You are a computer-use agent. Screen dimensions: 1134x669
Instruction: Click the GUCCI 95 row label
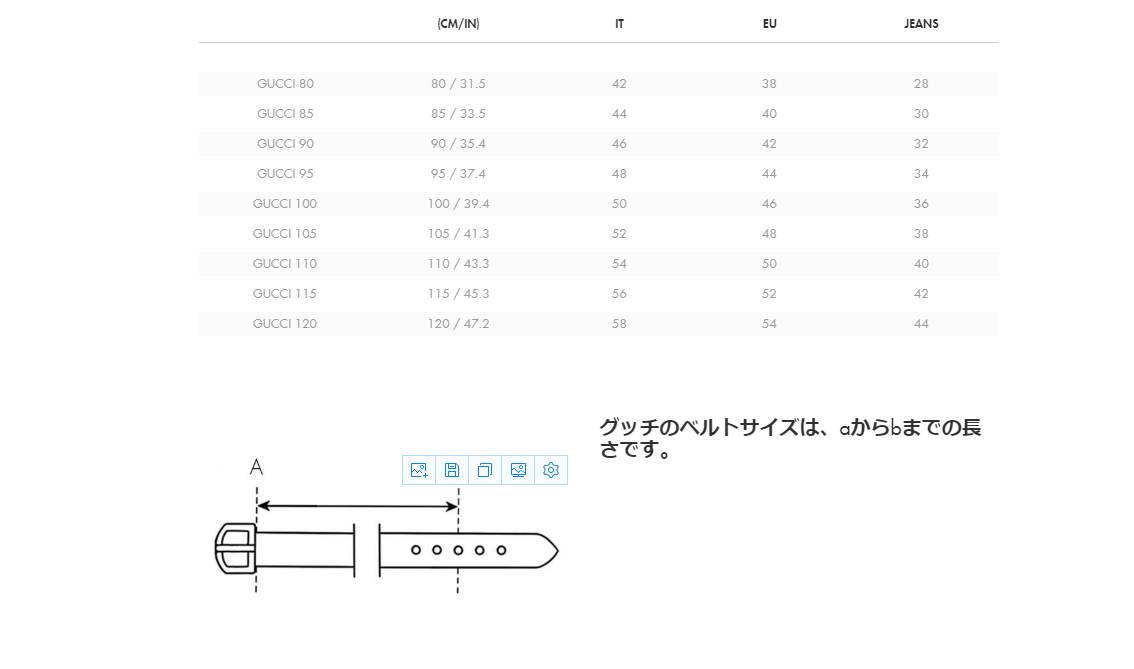click(285, 174)
